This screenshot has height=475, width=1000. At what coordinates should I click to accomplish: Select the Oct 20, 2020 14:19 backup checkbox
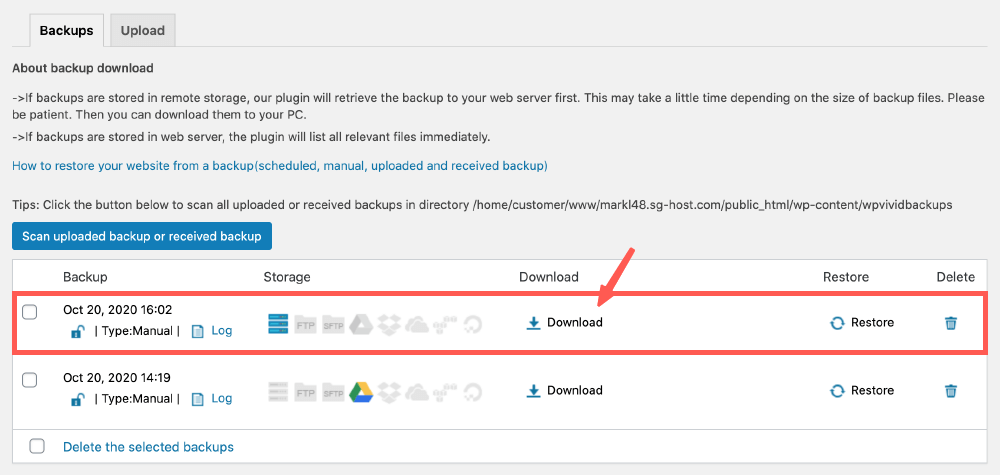(x=29, y=380)
